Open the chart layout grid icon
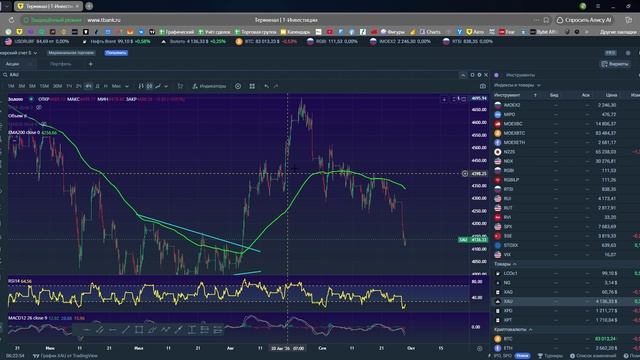This screenshot has width=640, height=360. pos(252,86)
